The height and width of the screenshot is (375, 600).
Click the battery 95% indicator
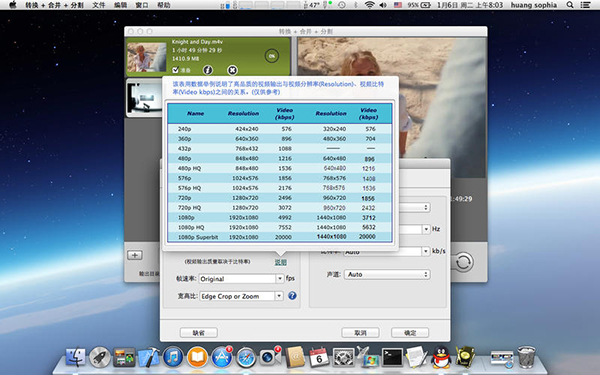pos(419,5)
